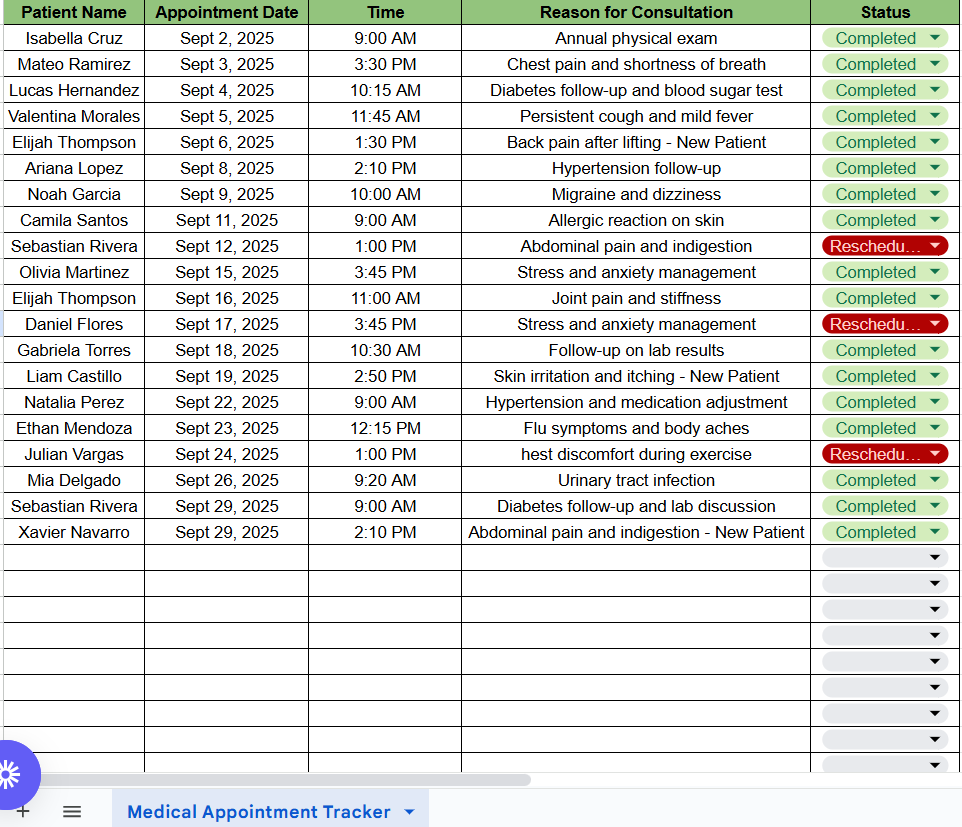The height and width of the screenshot is (827, 962).
Task: Click the Time column header
Action: click(385, 12)
